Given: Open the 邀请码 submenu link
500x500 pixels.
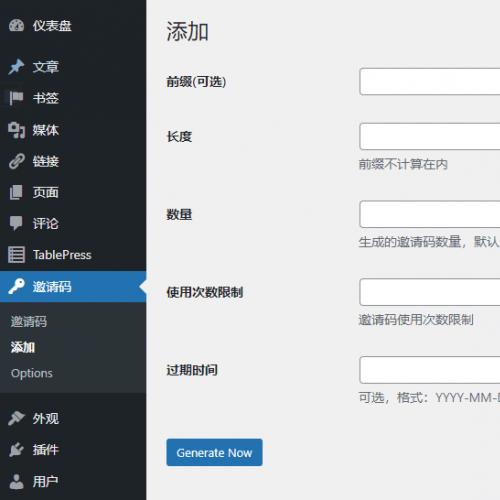Looking at the screenshot, I should point(29,322).
